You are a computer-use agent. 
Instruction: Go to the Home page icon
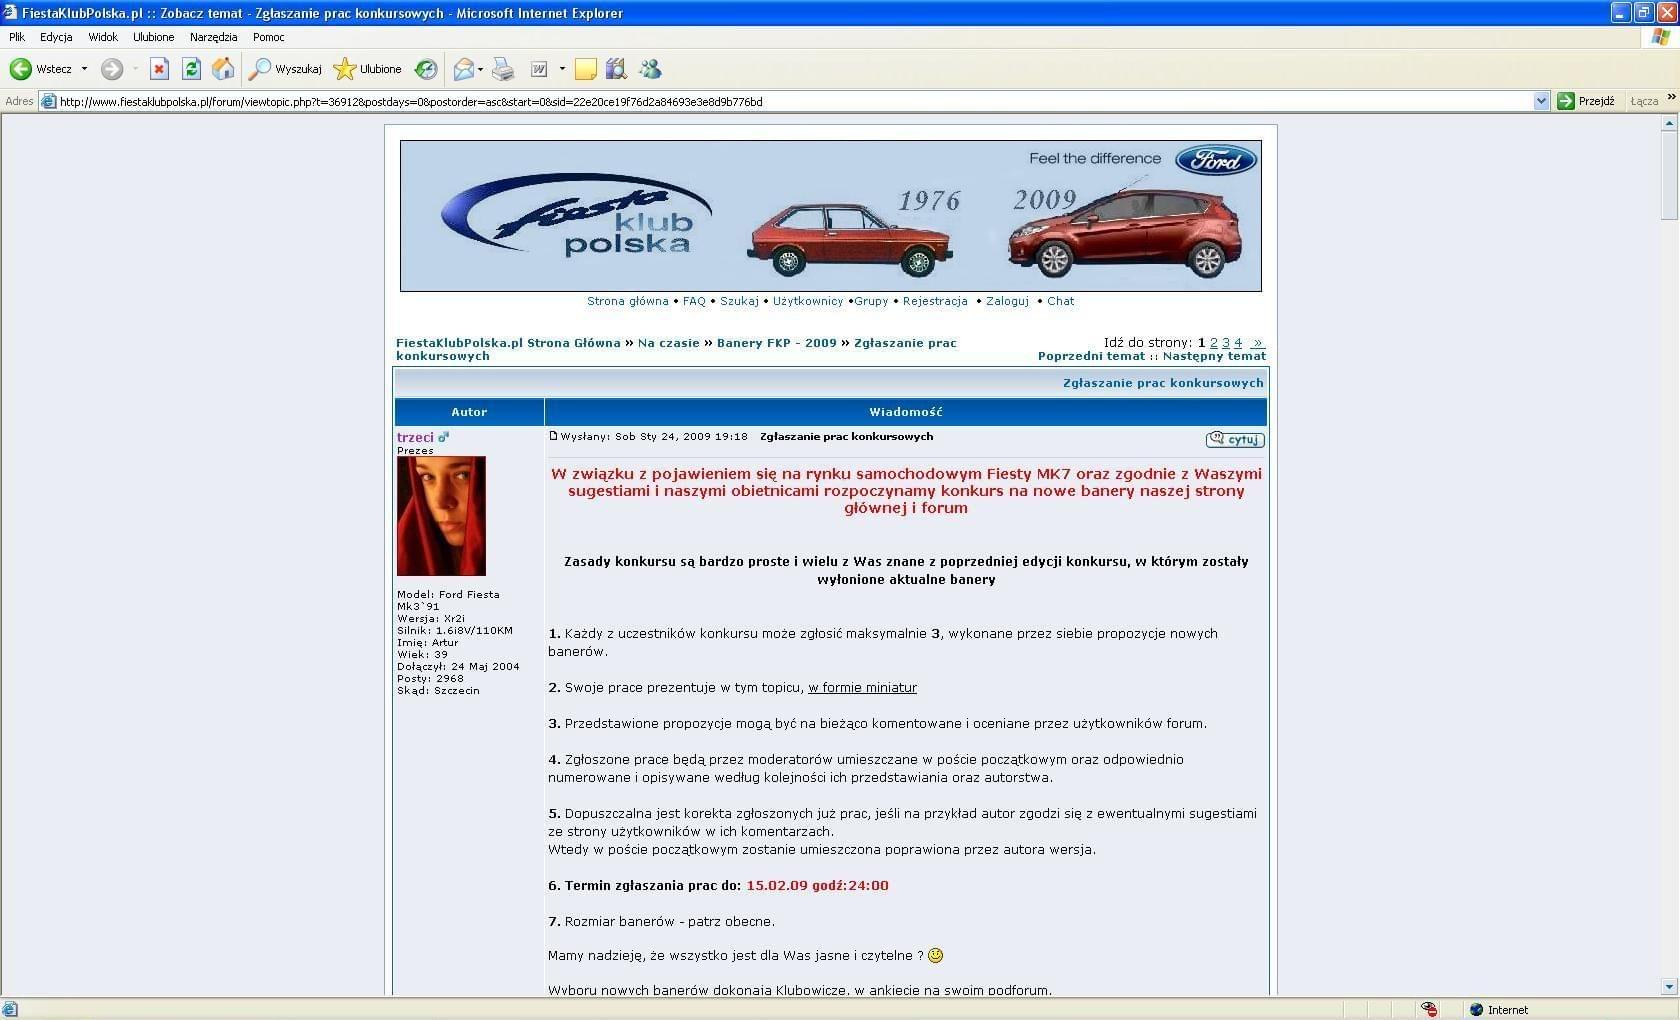click(x=223, y=69)
